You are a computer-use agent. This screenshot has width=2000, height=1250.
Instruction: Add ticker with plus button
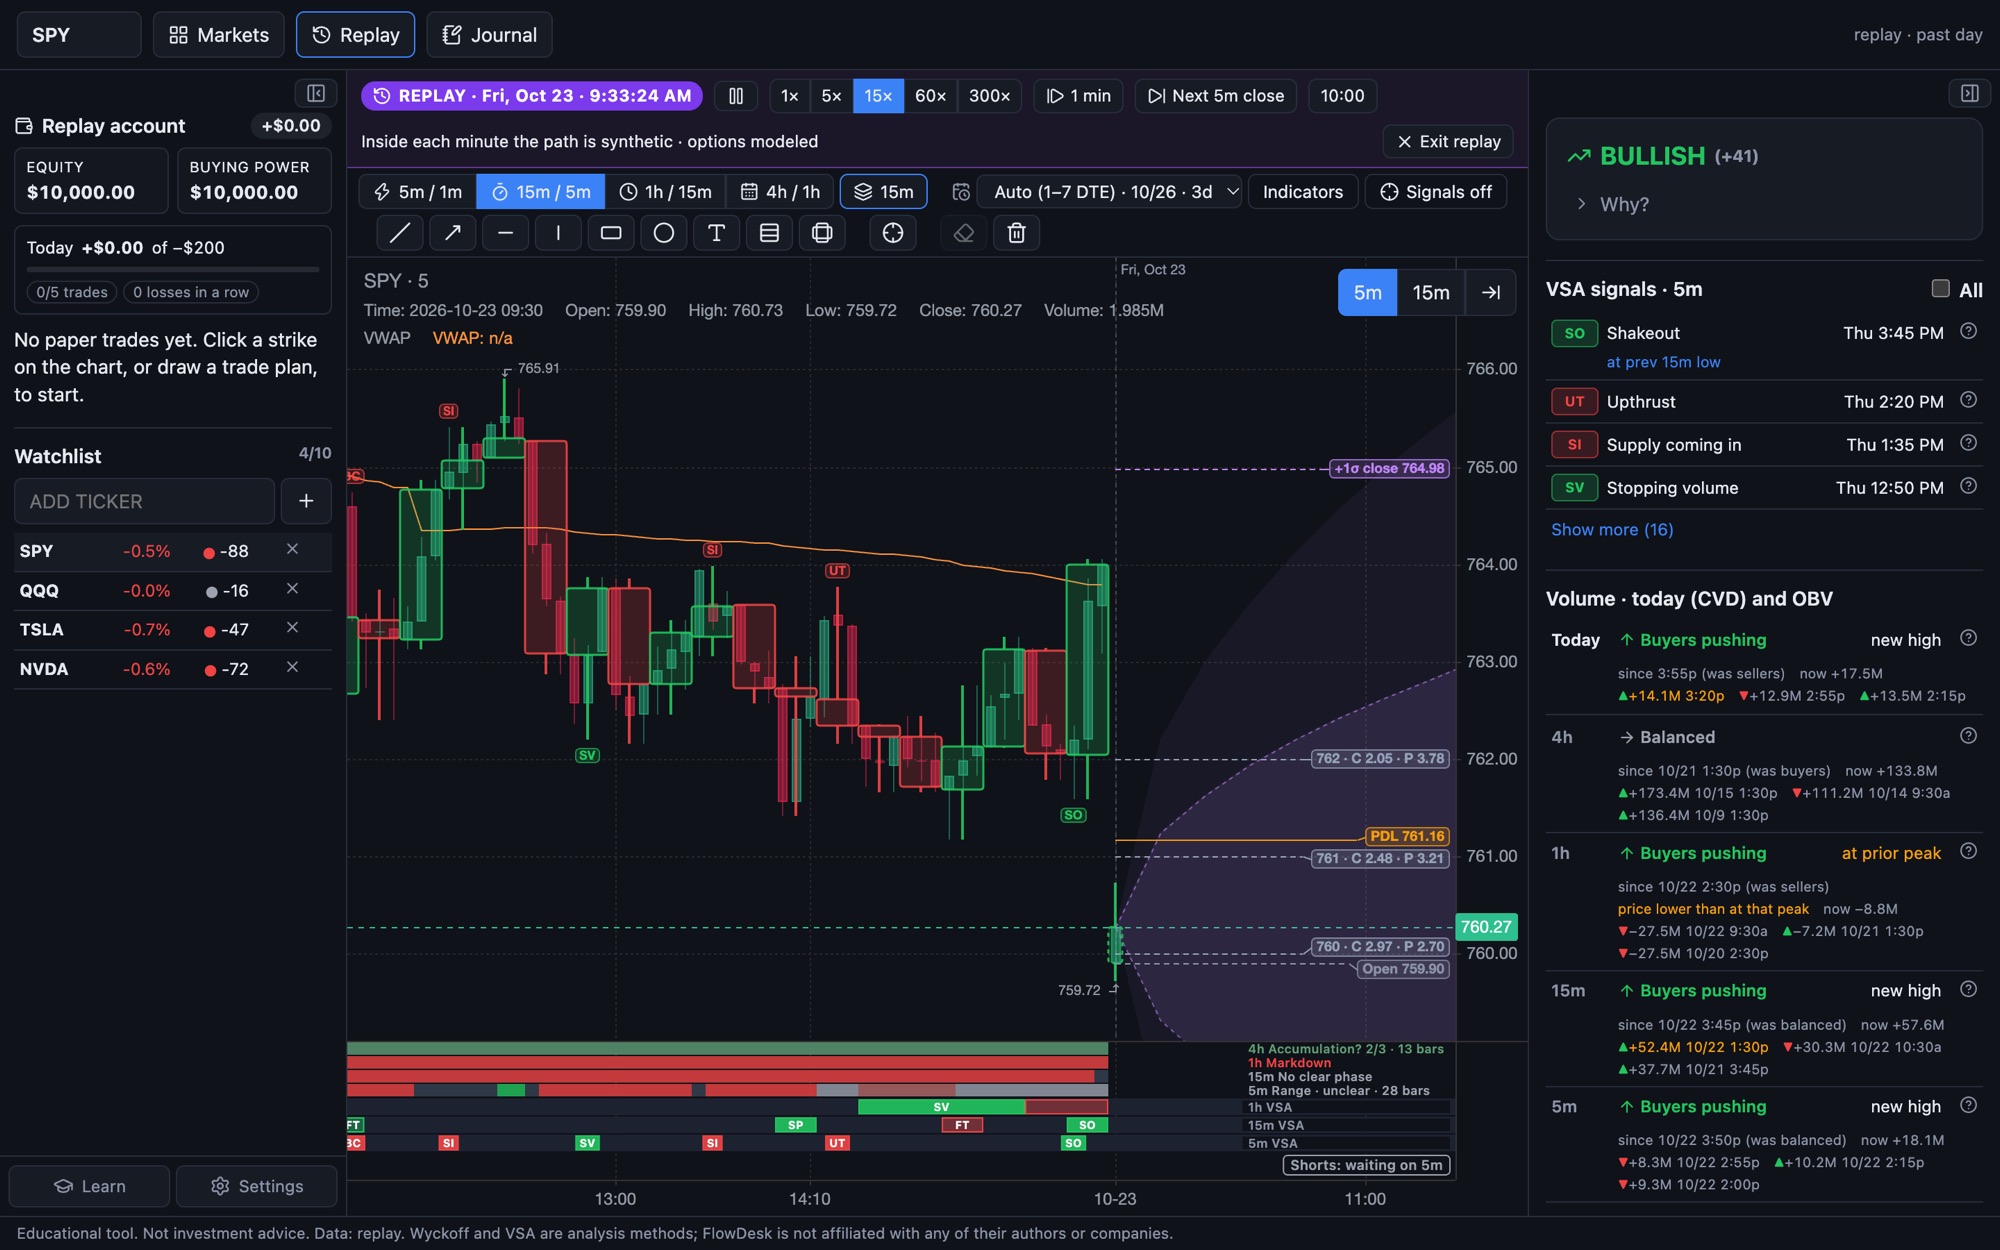point(306,501)
